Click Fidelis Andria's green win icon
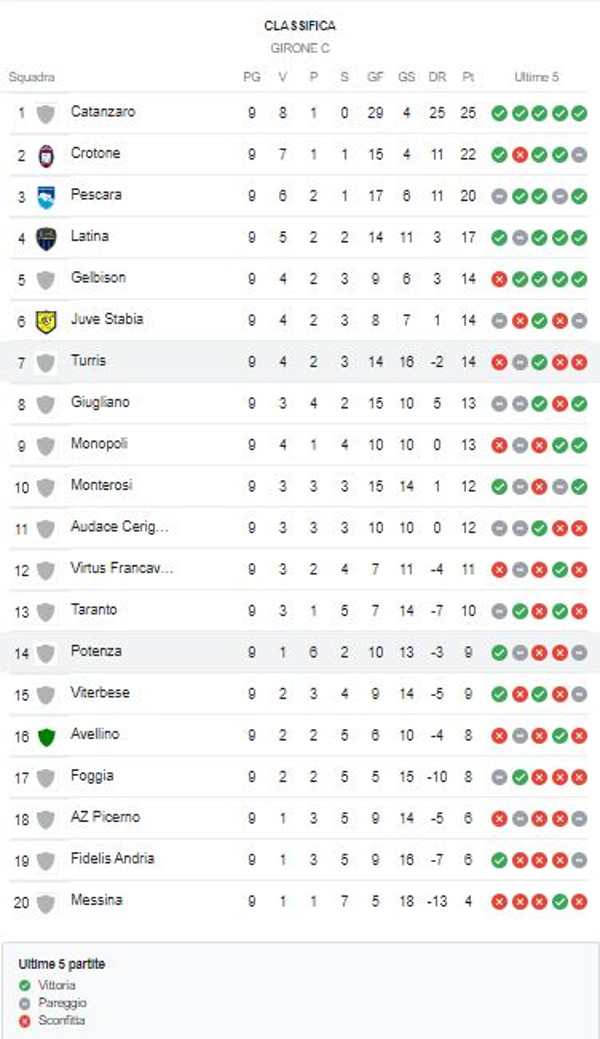This screenshot has height=1039, width=600. coord(498,860)
